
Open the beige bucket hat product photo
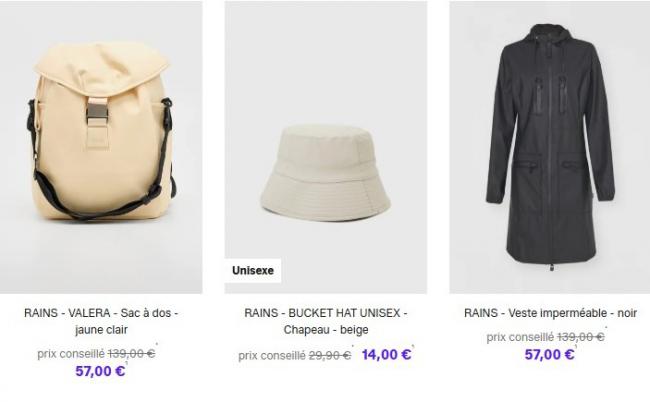point(326,147)
